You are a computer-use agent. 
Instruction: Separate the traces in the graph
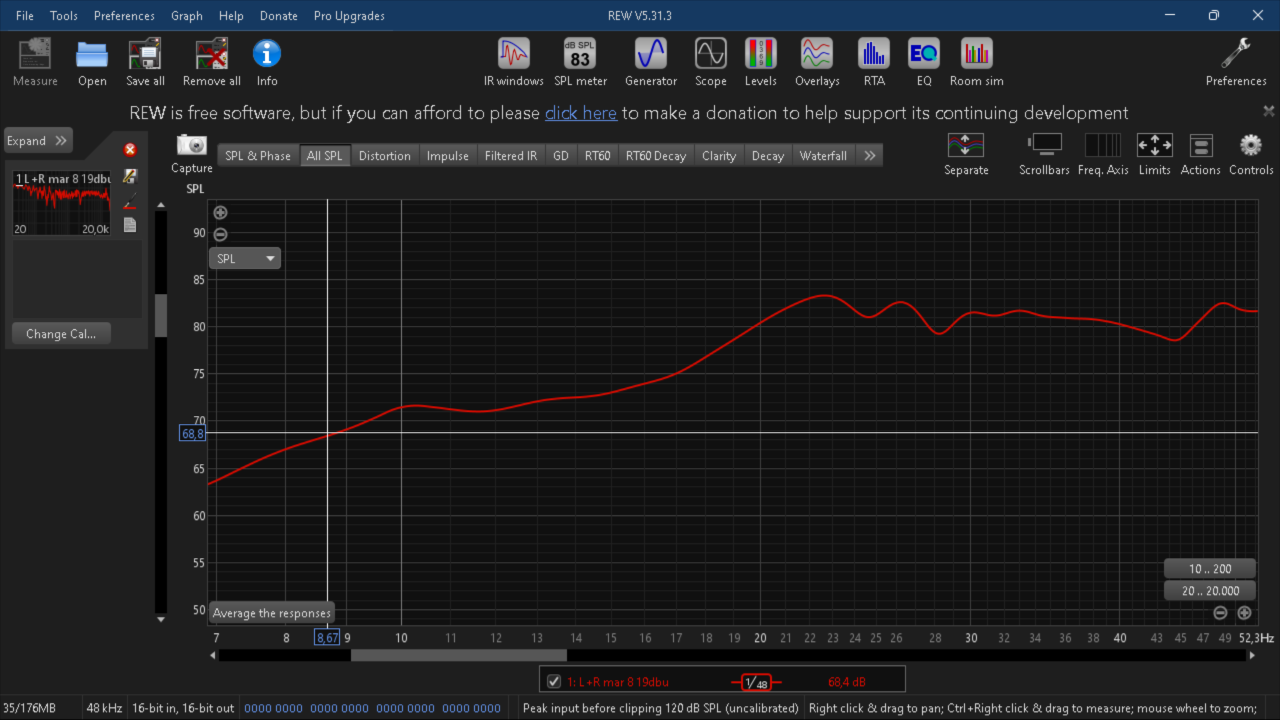(x=966, y=154)
